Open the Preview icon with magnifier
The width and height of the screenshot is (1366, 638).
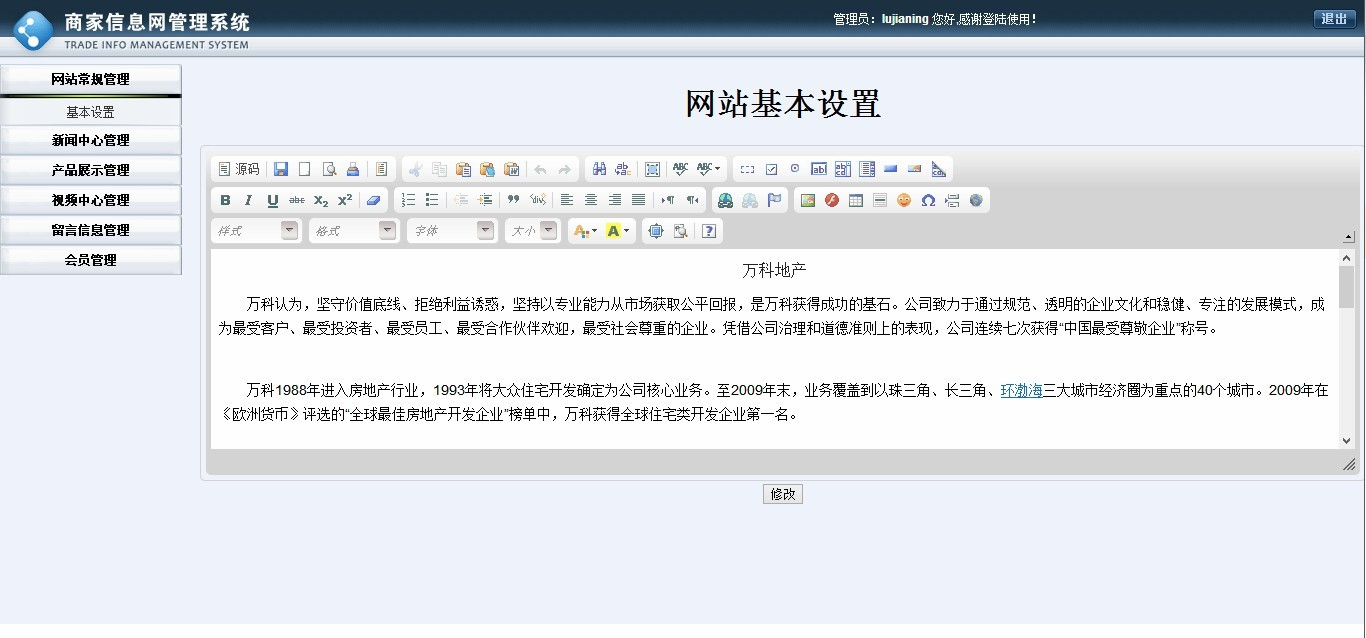click(x=329, y=169)
